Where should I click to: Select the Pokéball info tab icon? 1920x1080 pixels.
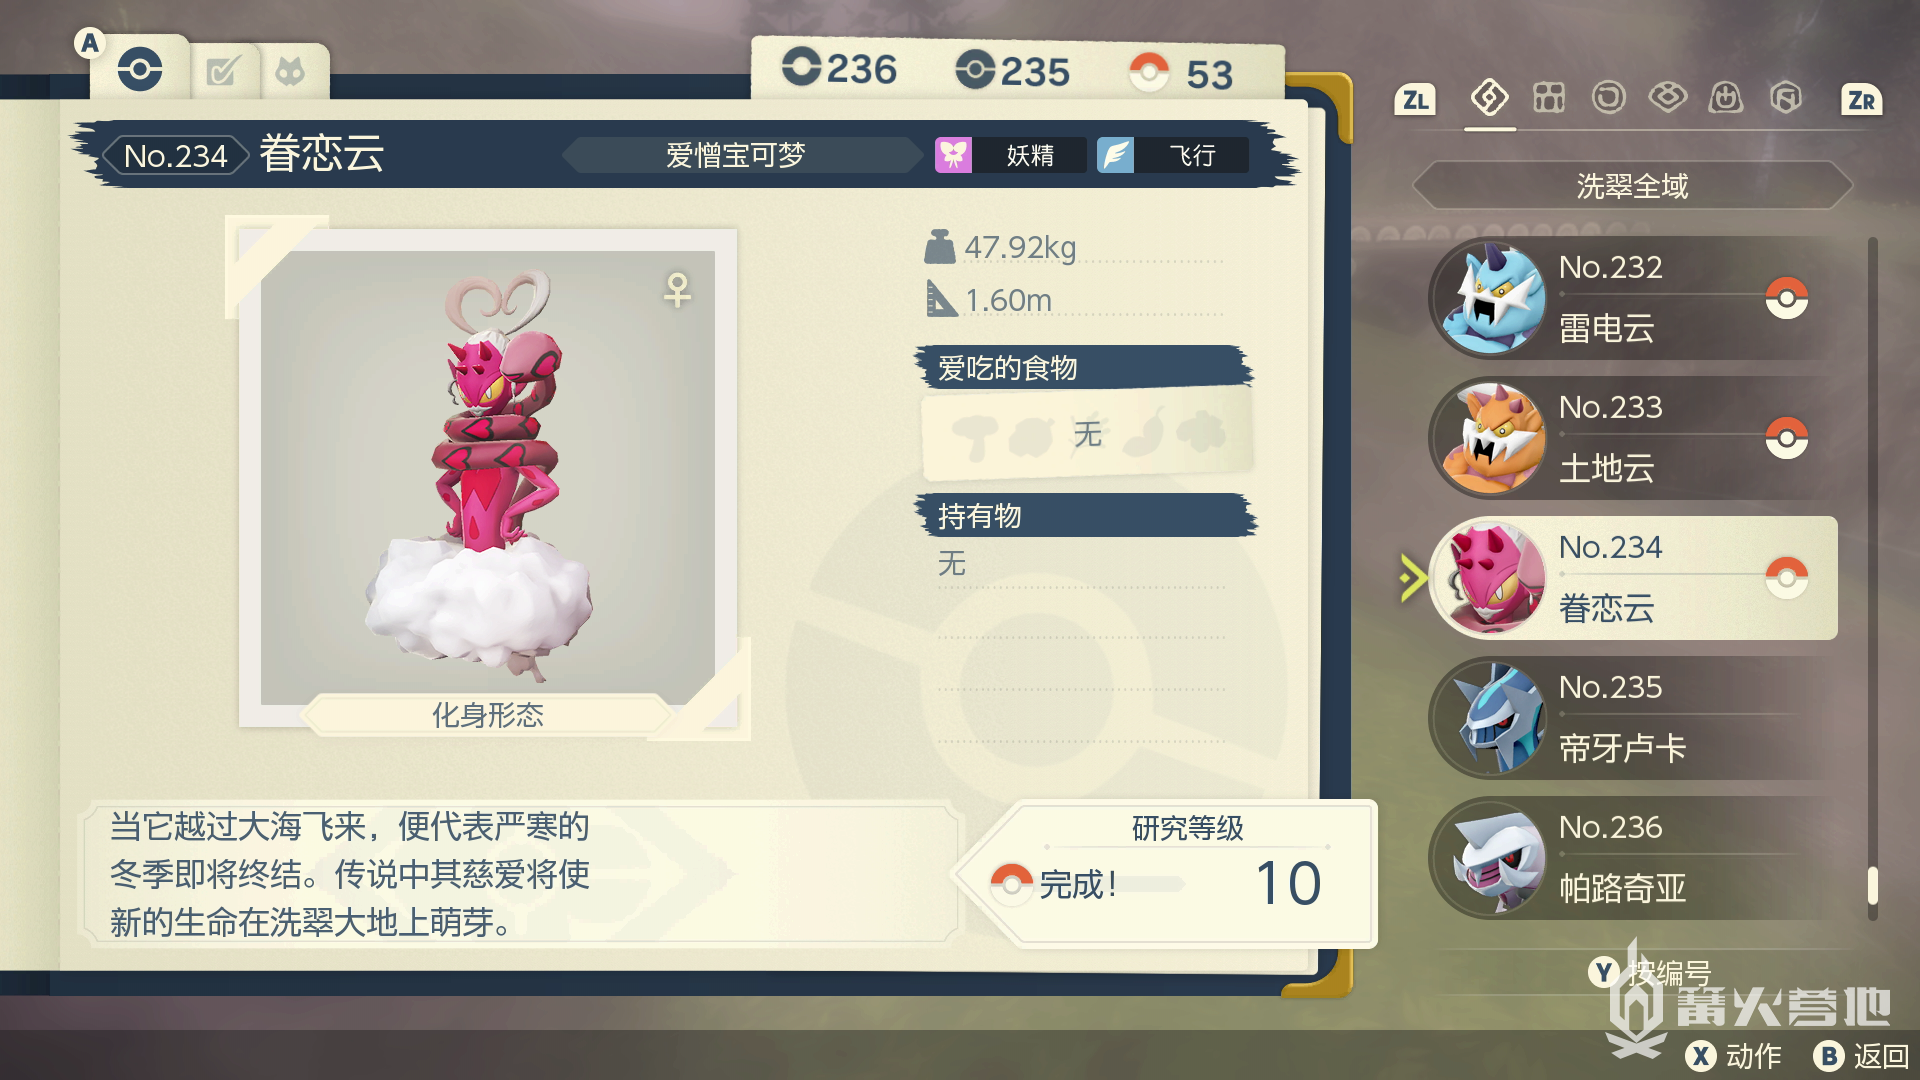click(140, 70)
